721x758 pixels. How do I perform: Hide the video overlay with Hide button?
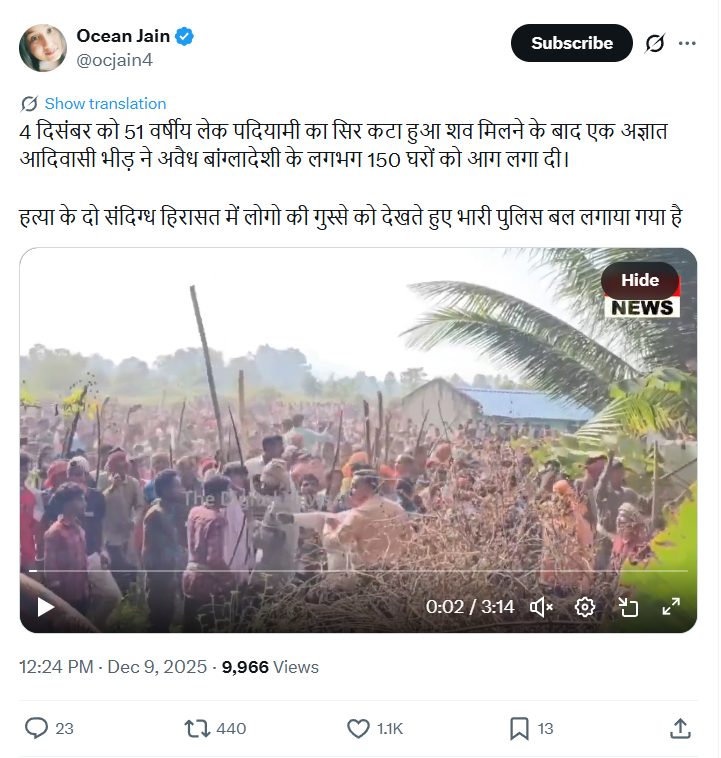coord(640,280)
